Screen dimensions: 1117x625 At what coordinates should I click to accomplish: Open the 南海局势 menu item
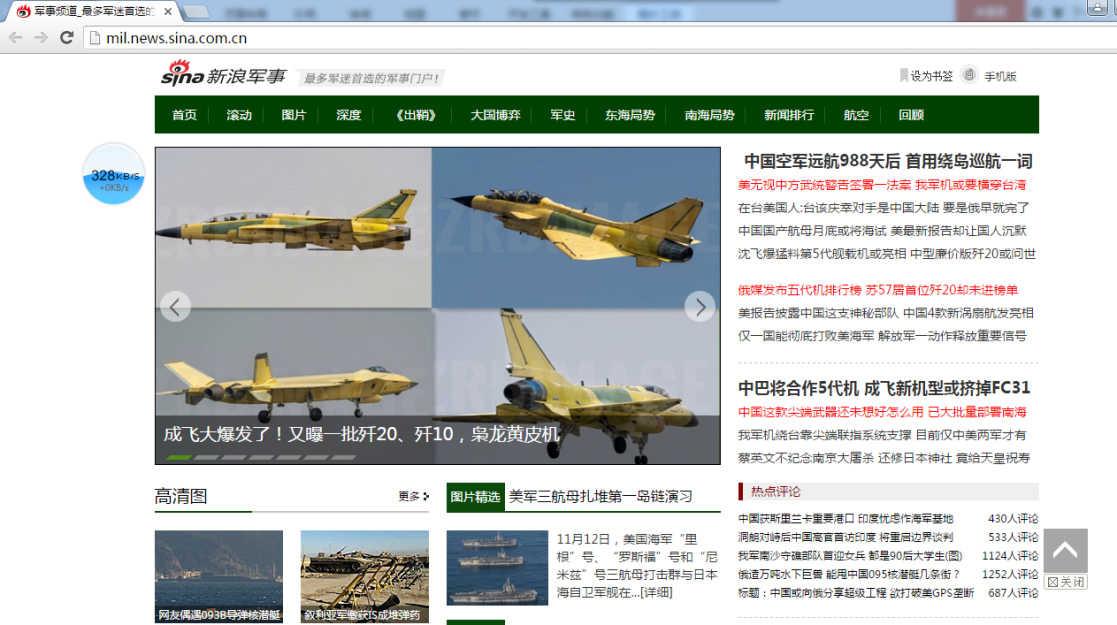tap(710, 115)
